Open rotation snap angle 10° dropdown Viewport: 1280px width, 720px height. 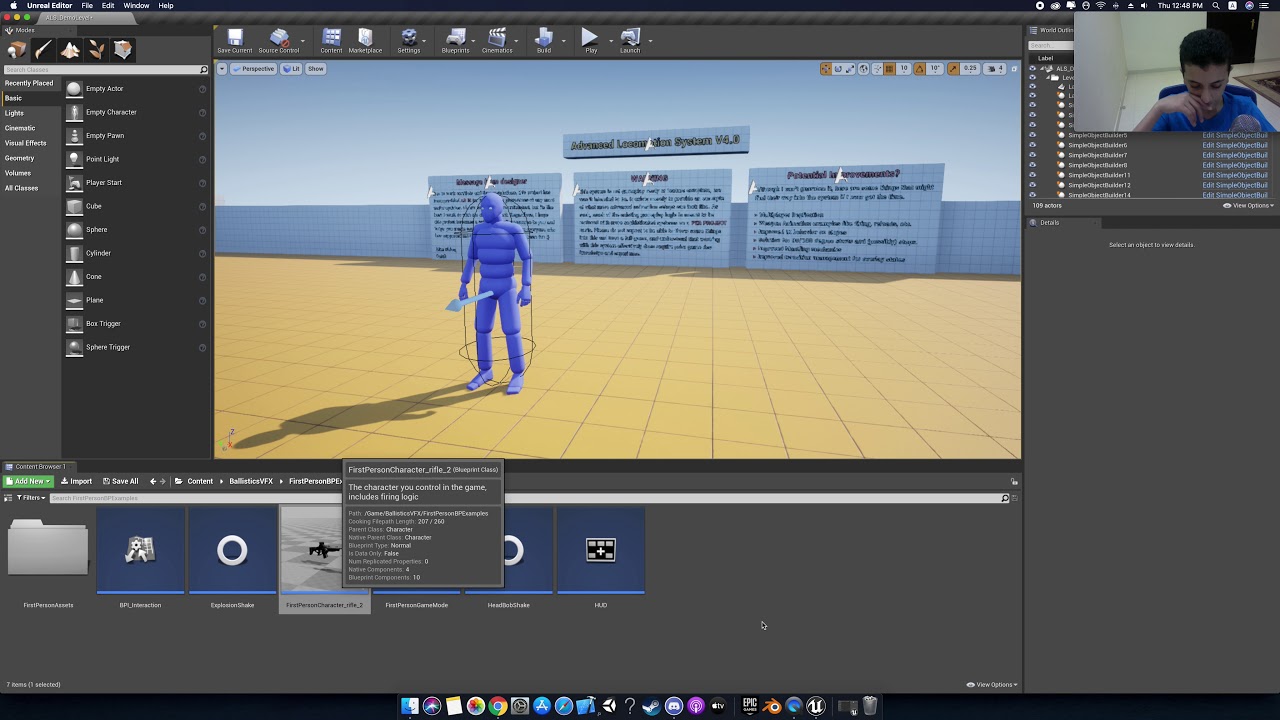tap(935, 69)
